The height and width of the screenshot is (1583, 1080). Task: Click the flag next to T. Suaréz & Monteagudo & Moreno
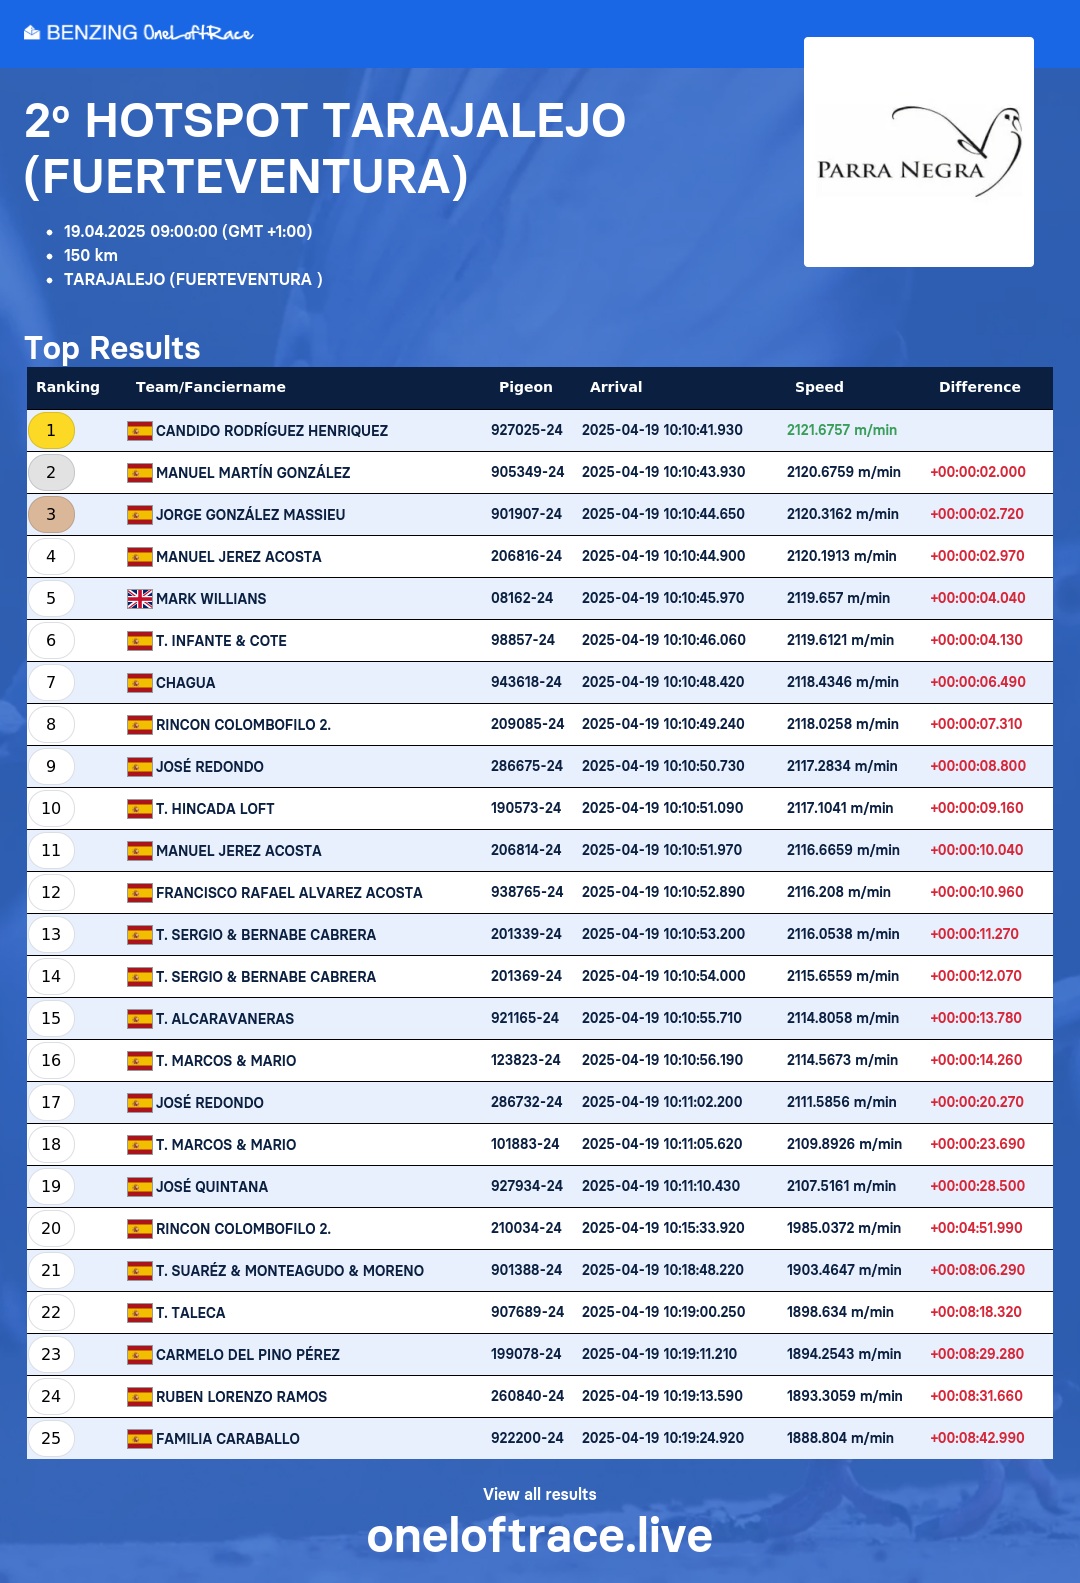click(x=140, y=1271)
